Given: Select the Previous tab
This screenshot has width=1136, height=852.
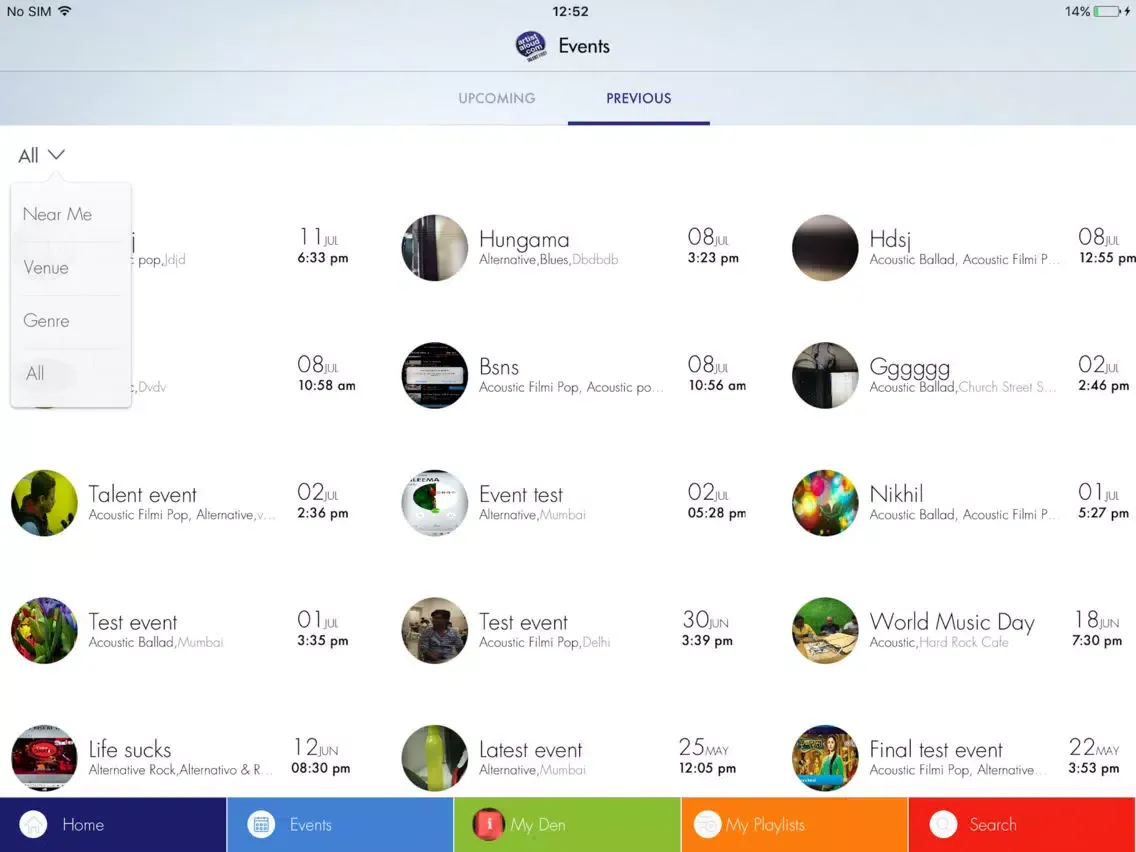Looking at the screenshot, I should (x=638, y=98).
